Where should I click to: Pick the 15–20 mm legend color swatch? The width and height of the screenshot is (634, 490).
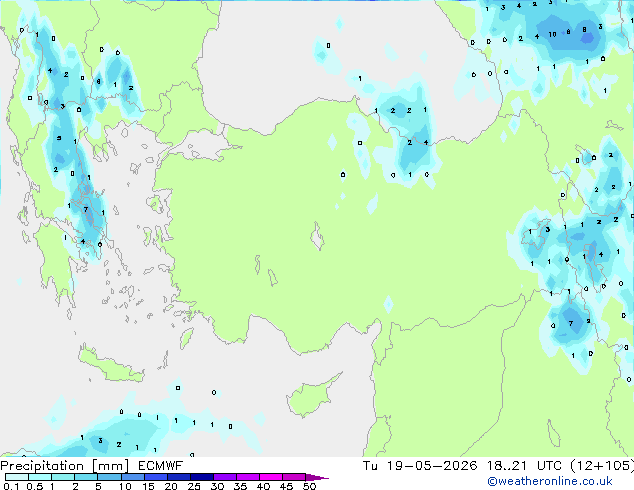(x=155, y=477)
